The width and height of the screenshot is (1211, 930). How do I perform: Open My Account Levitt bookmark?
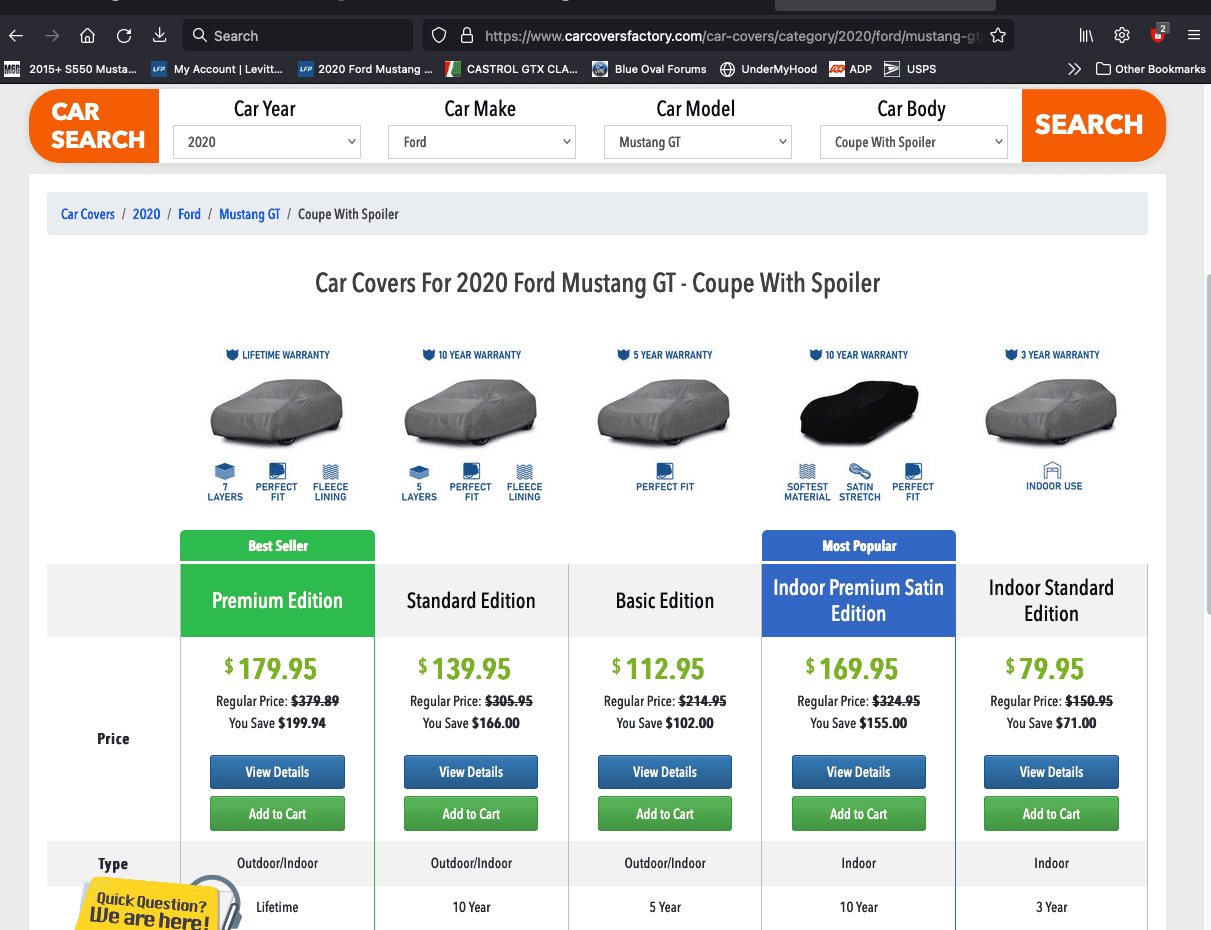pos(217,69)
